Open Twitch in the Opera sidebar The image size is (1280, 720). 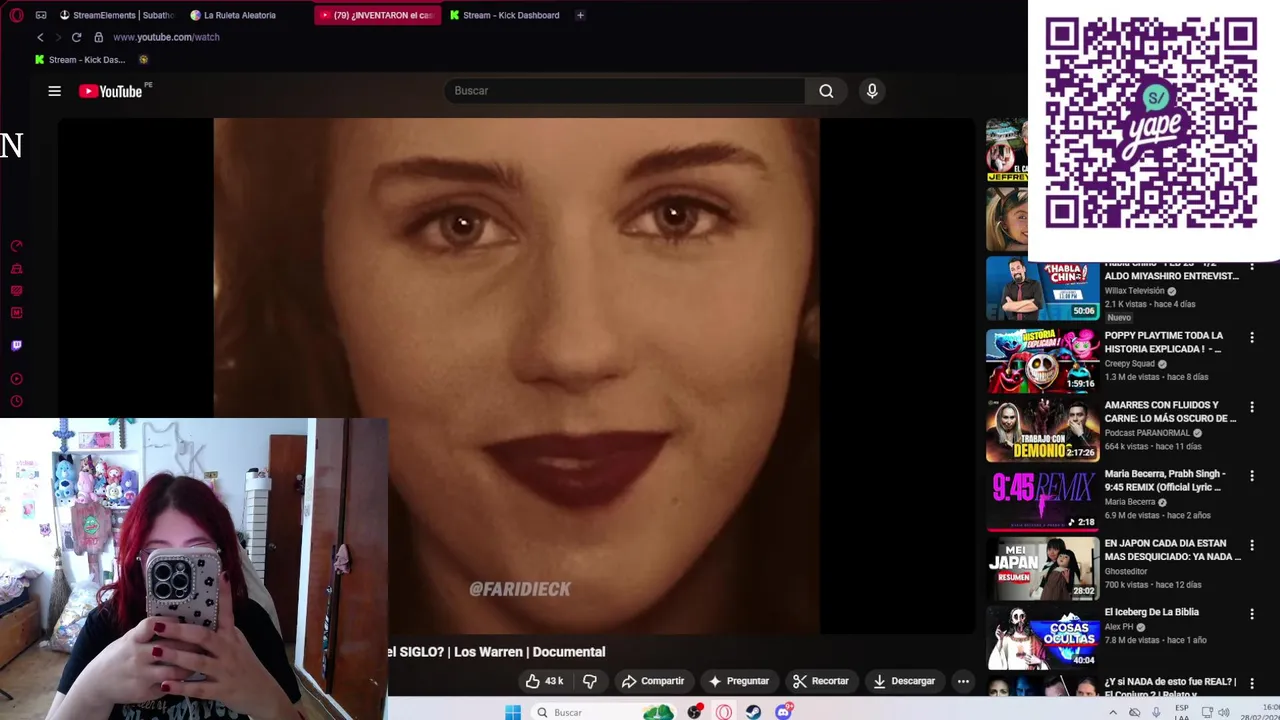[x=16, y=346]
